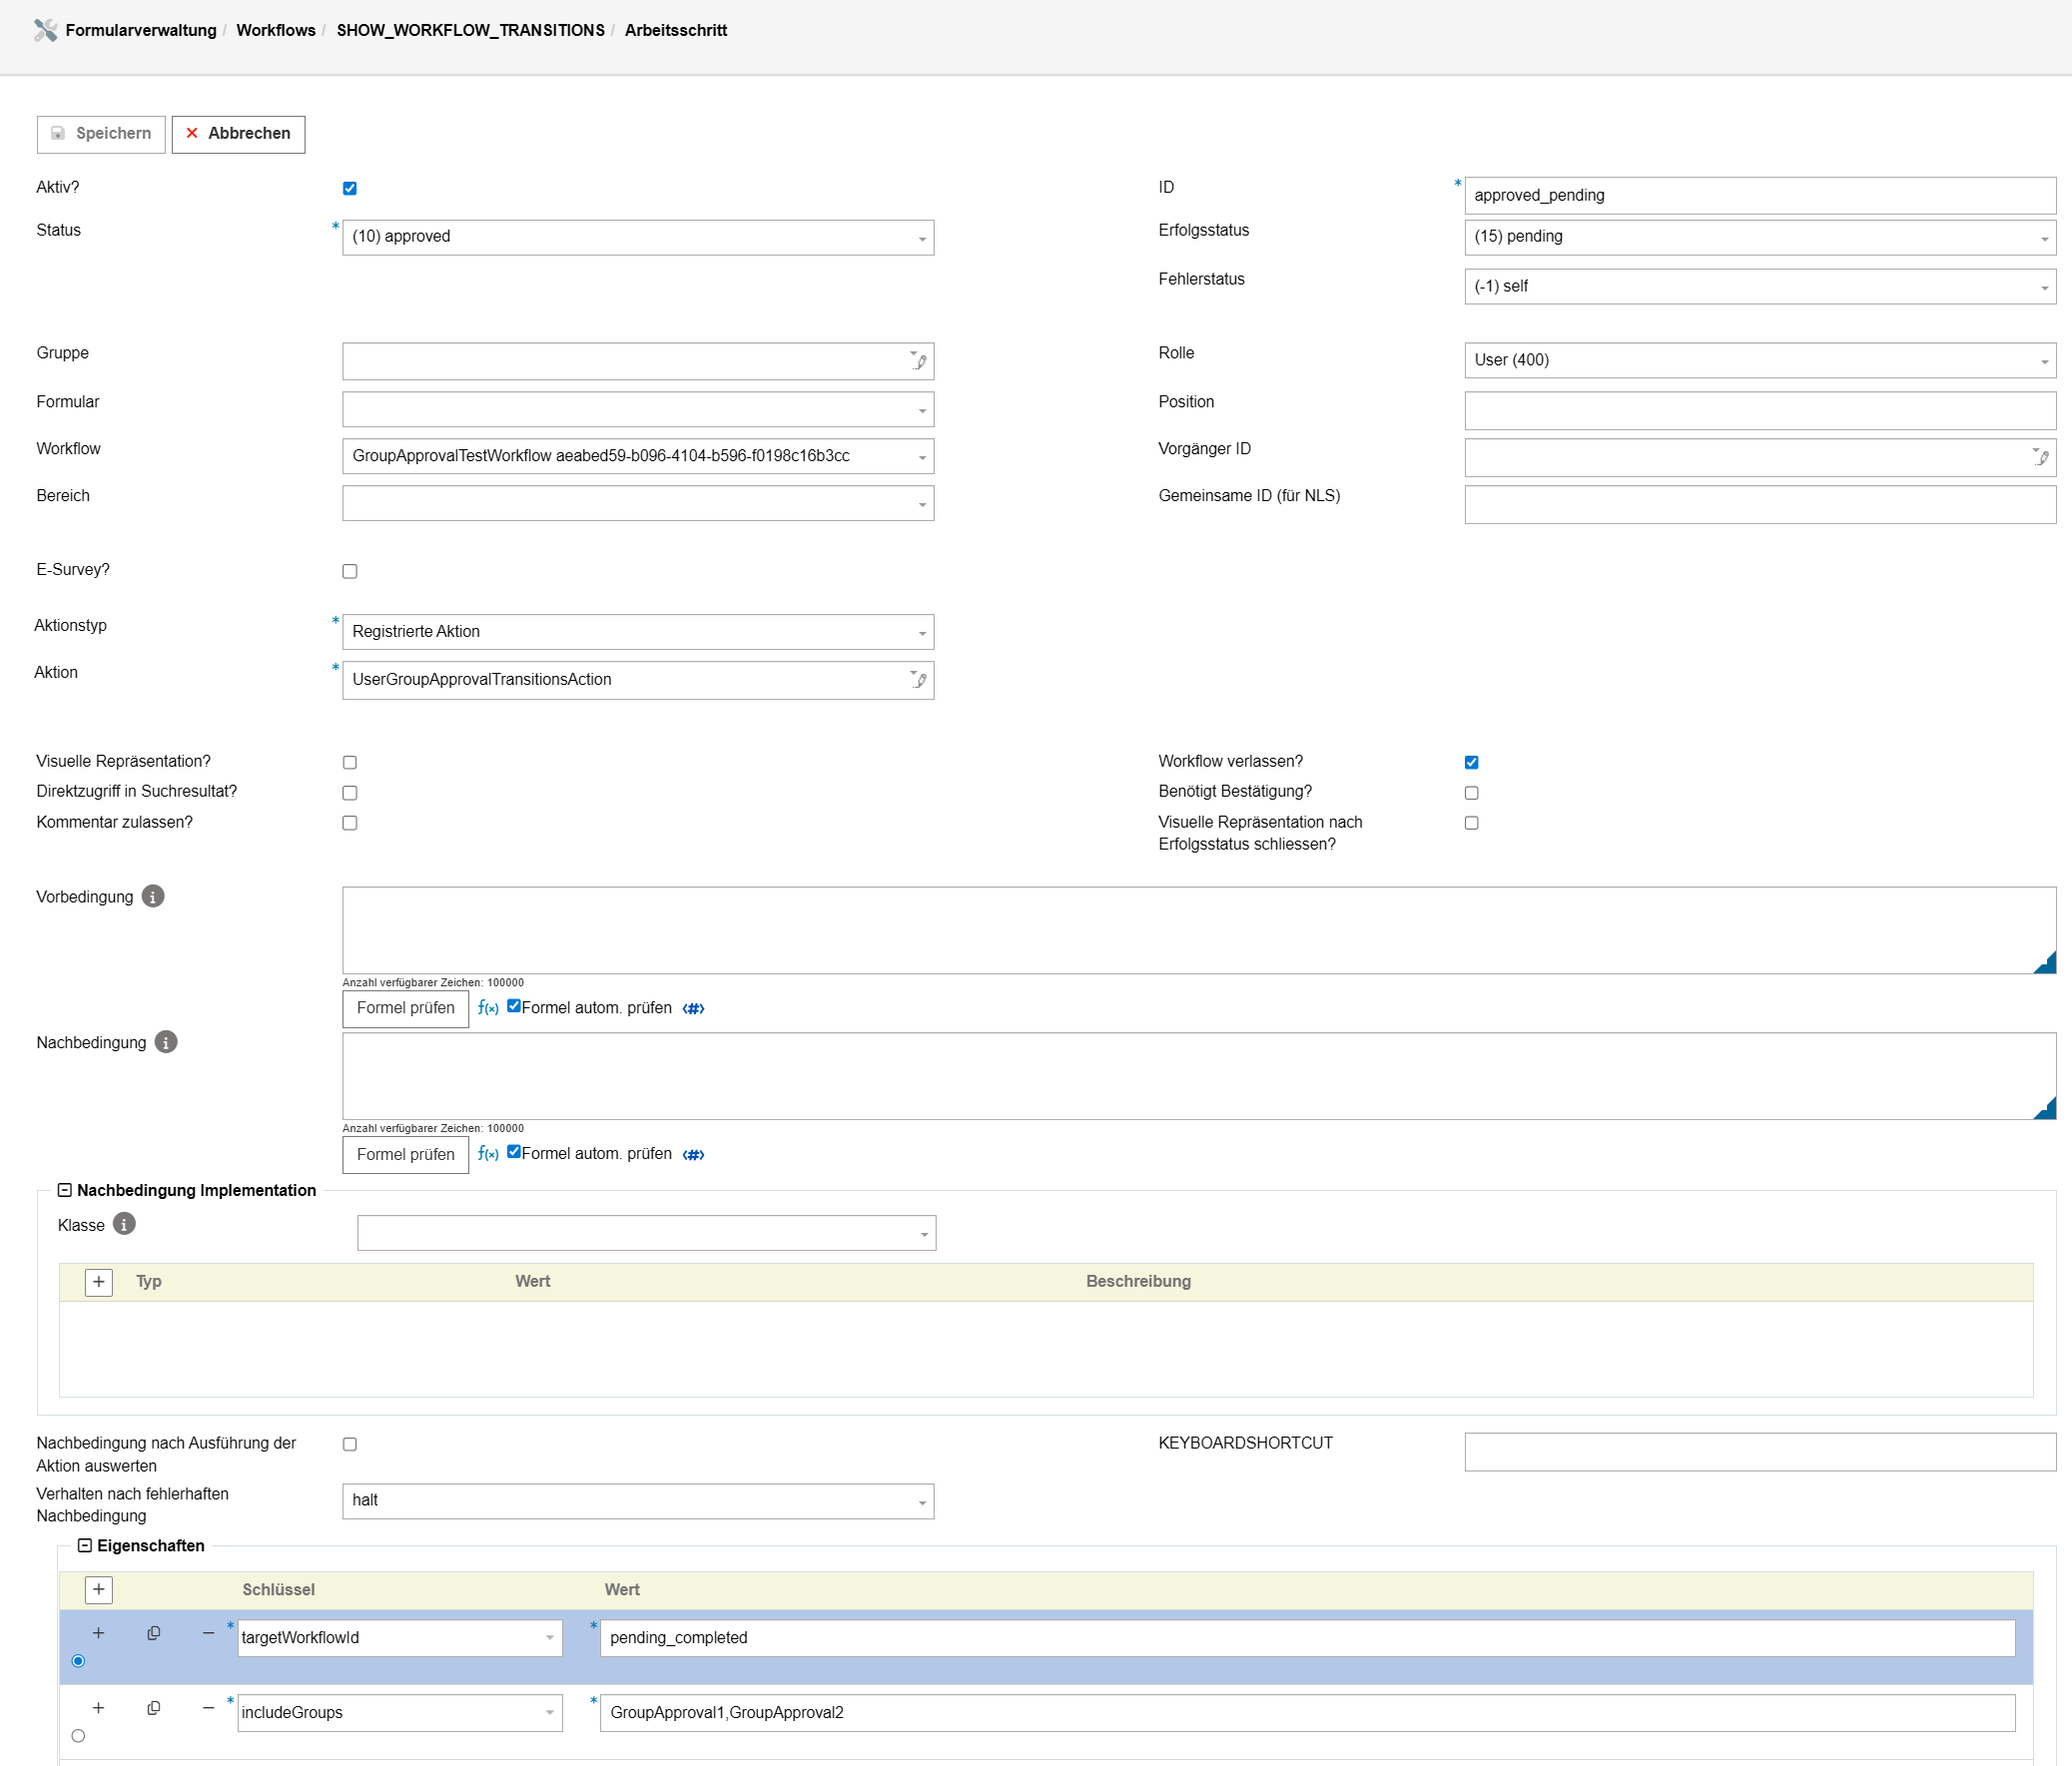Insert row at includeGroups plus icon

pyautogui.click(x=98, y=1708)
